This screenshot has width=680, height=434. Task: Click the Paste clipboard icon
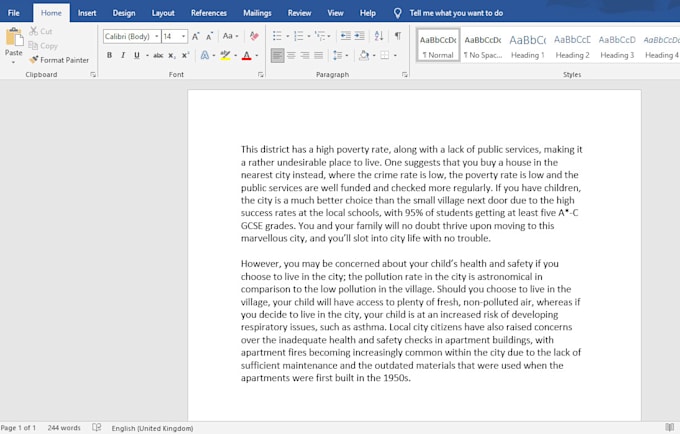(x=14, y=37)
